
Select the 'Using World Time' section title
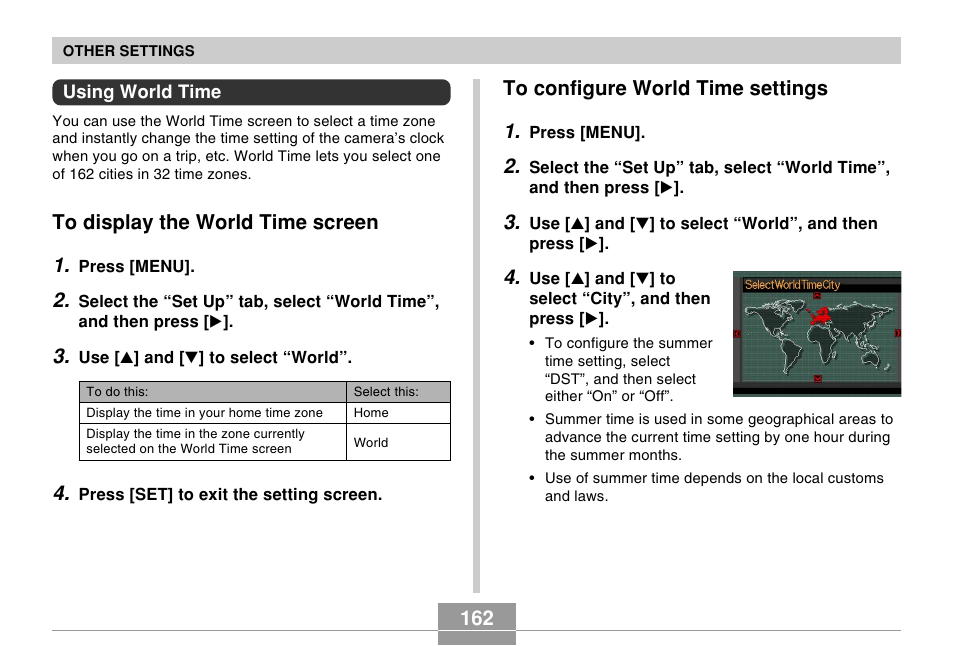pyautogui.click(x=142, y=92)
